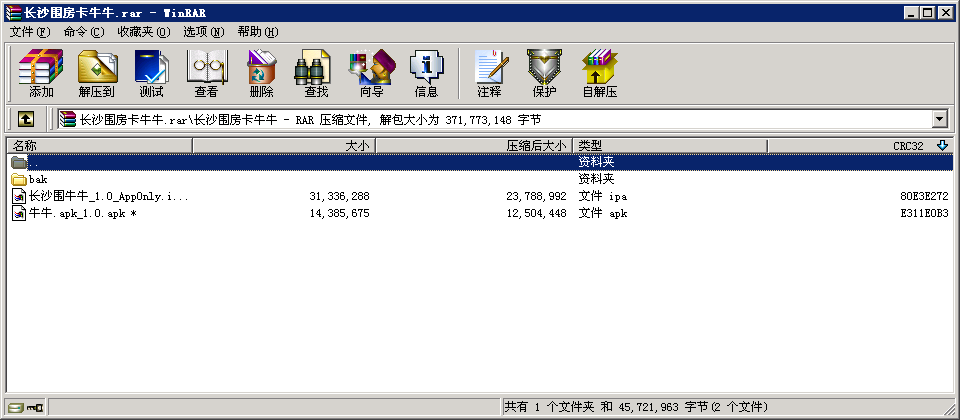Viewport: 960px width, 420px height.
Task: Run the 测试 (Test) archive tool
Action: pos(151,73)
